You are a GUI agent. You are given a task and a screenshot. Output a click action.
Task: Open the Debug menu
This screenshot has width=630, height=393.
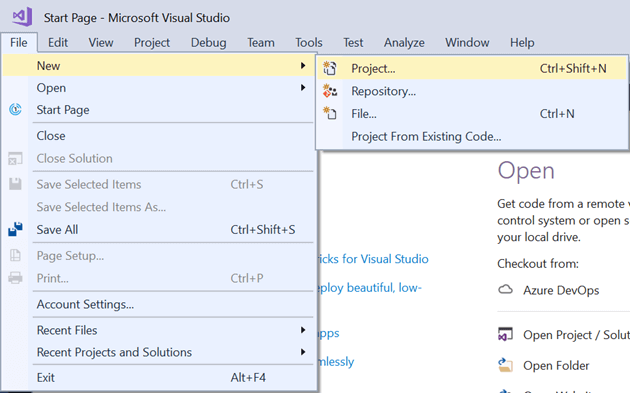click(x=209, y=43)
